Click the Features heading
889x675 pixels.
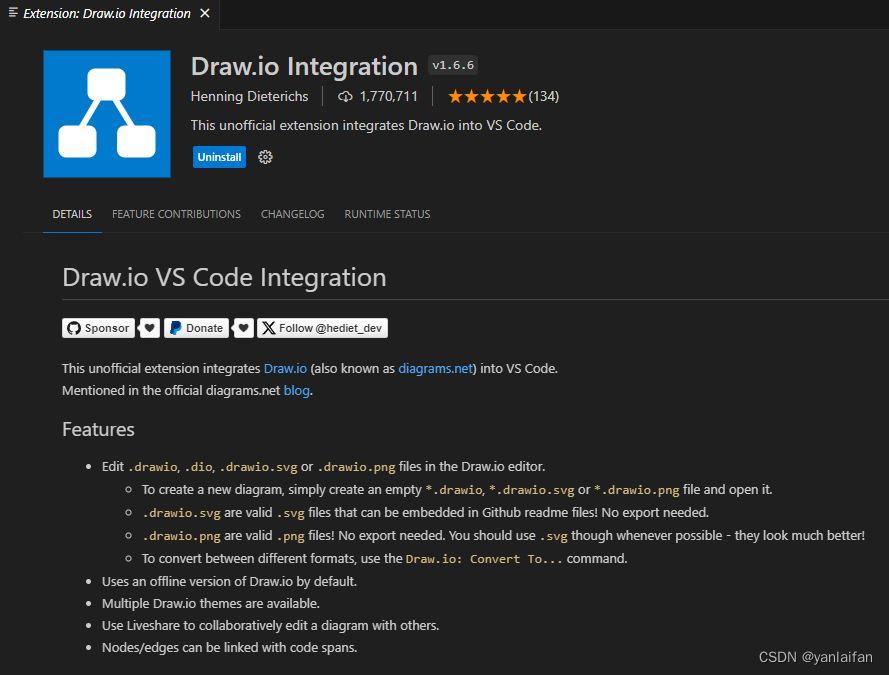pyautogui.click(x=99, y=430)
